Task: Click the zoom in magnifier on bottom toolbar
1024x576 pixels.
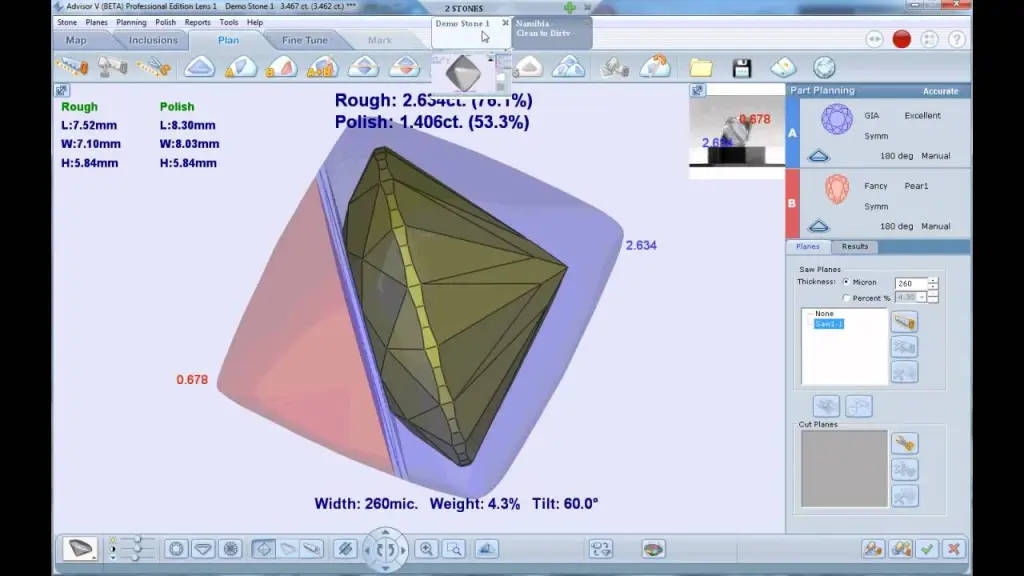Action: (427, 548)
